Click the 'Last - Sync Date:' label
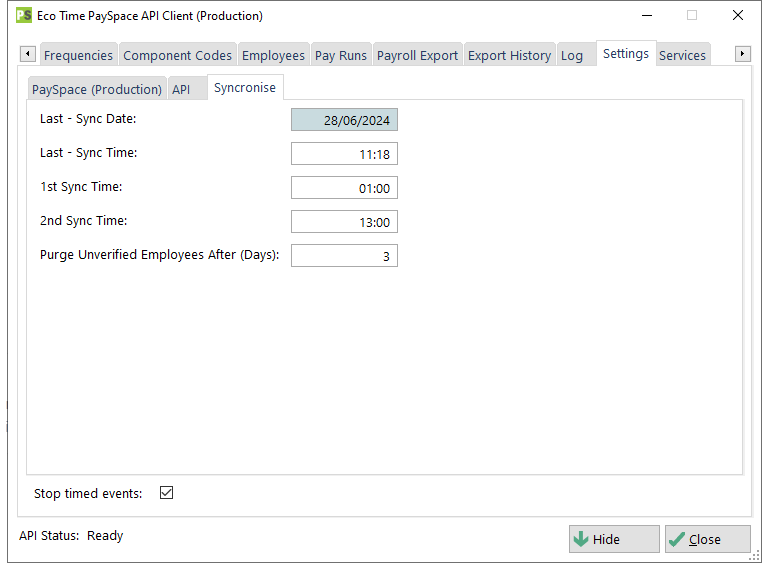The width and height of the screenshot is (769, 570). tap(88, 119)
